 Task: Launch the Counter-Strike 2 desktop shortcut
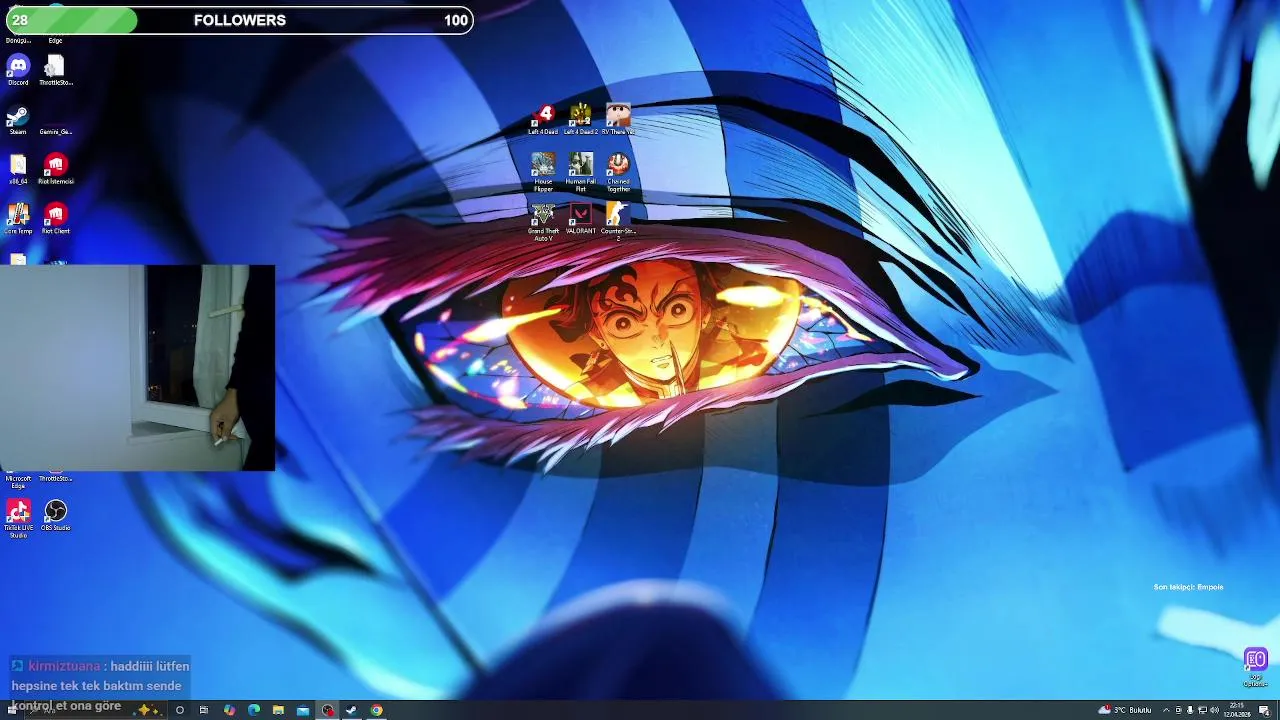(x=618, y=222)
